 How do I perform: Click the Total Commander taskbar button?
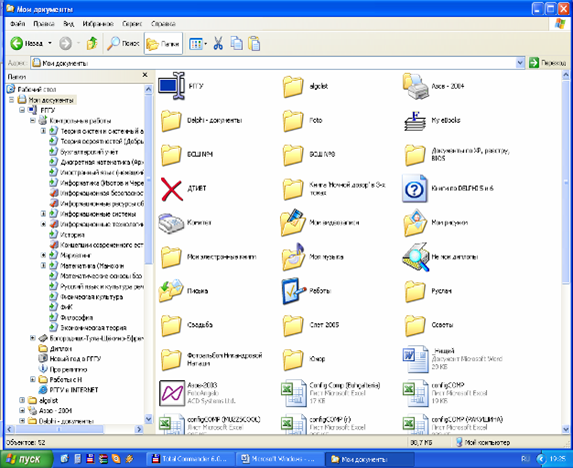pyautogui.click(x=190, y=459)
